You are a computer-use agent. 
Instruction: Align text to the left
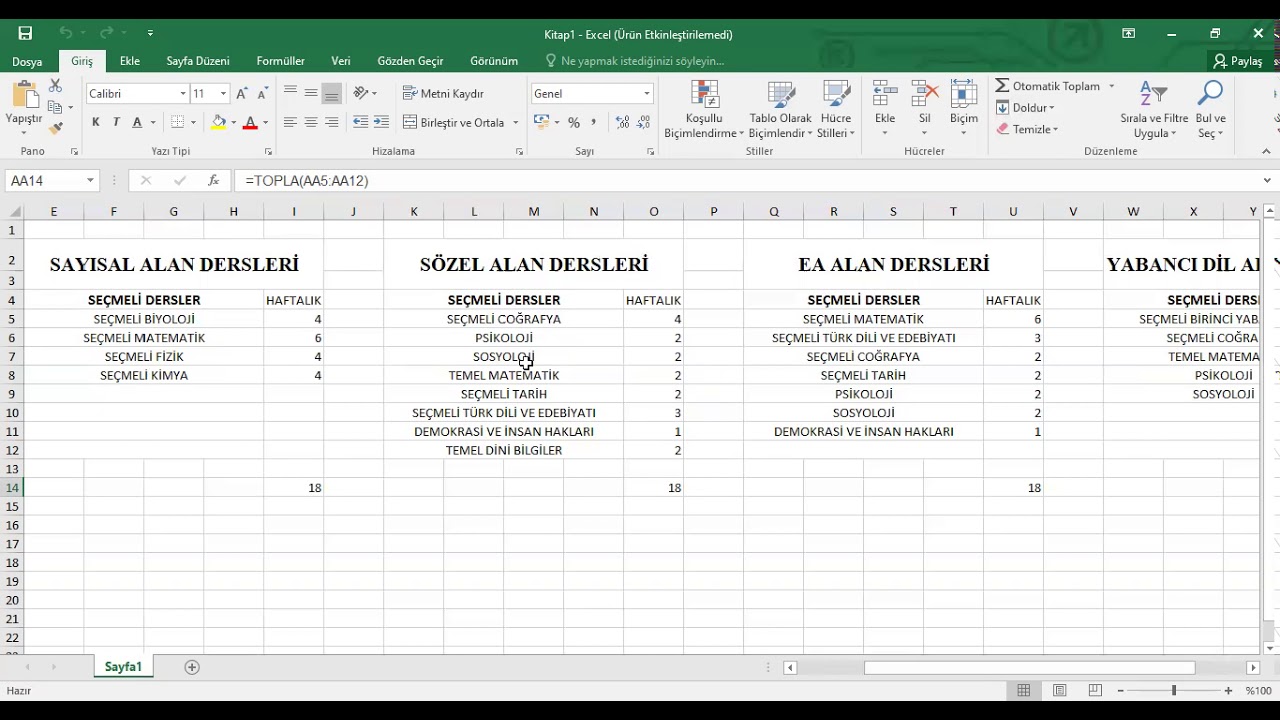coord(290,122)
